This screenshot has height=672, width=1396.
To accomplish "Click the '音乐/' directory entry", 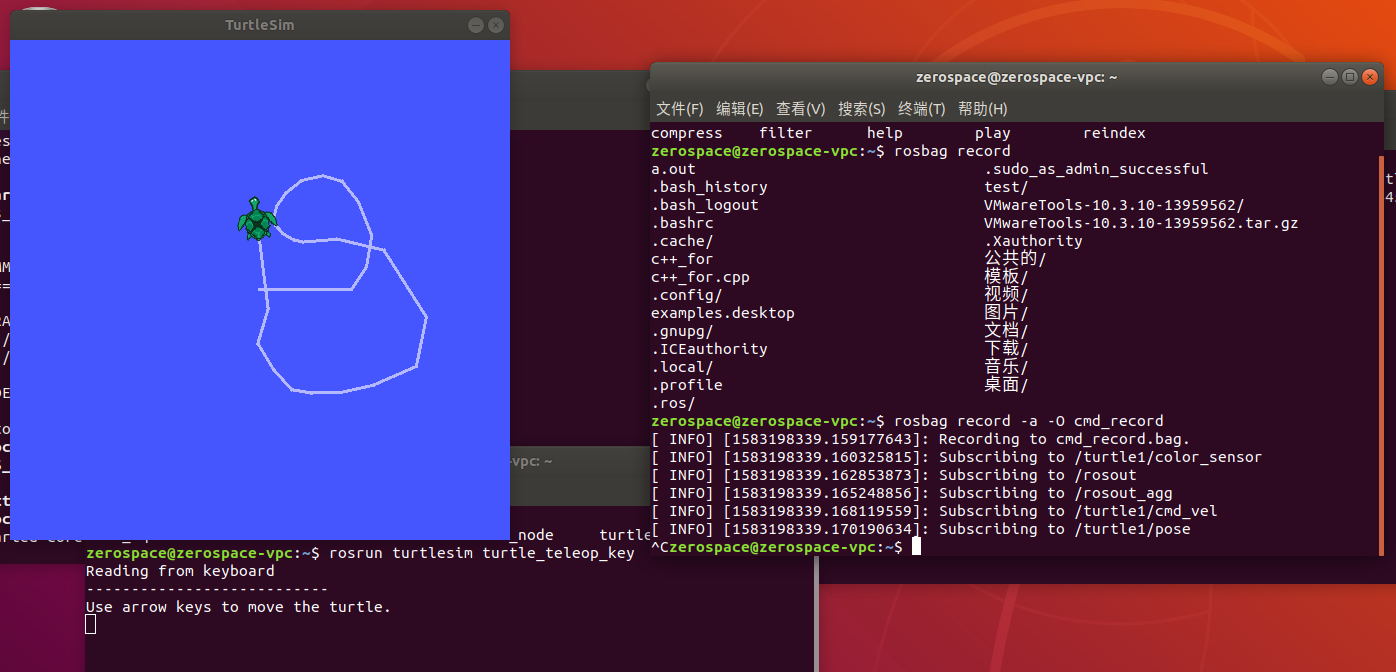I will pyautogui.click(x=1006, y=367).
